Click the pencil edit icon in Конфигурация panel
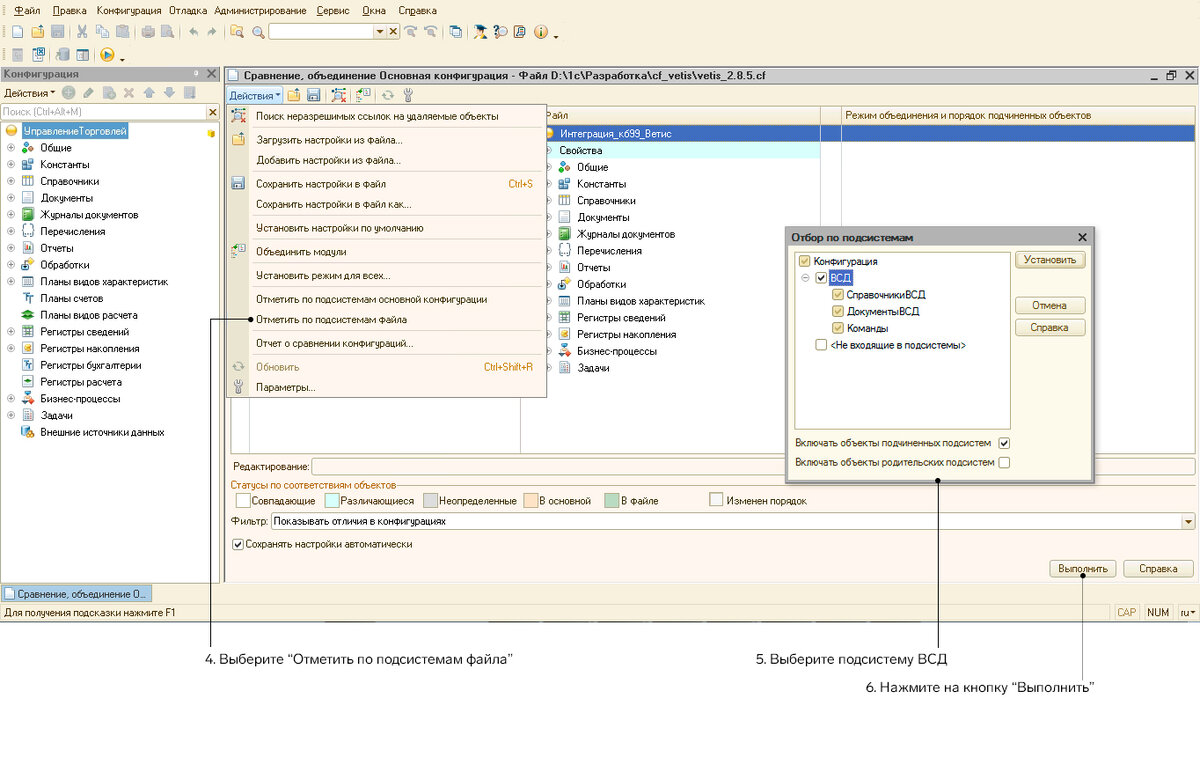Image resolution: width=1200 pixels, height=772 pixels. 89,92
